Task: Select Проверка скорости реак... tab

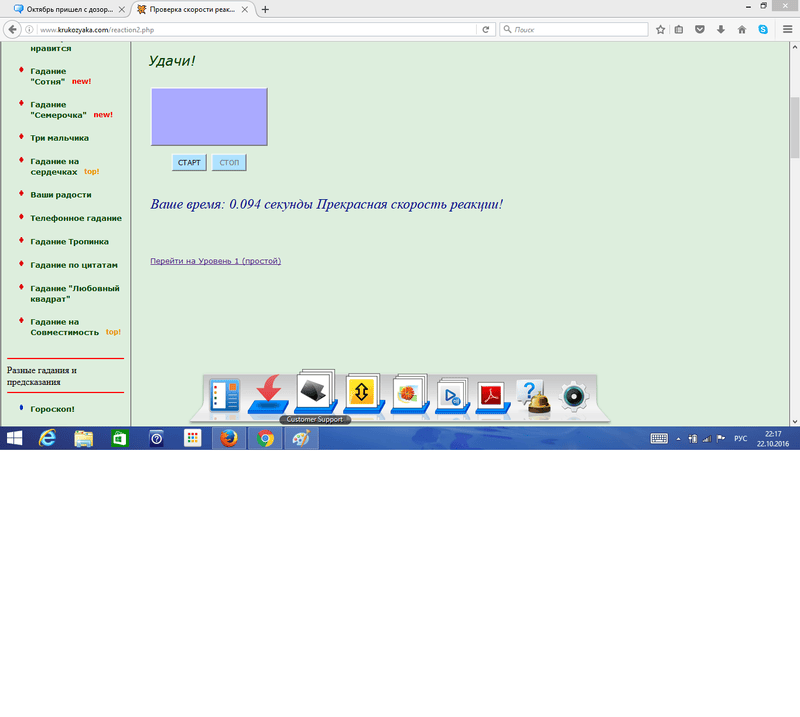Action: click(x=192, y=9)
